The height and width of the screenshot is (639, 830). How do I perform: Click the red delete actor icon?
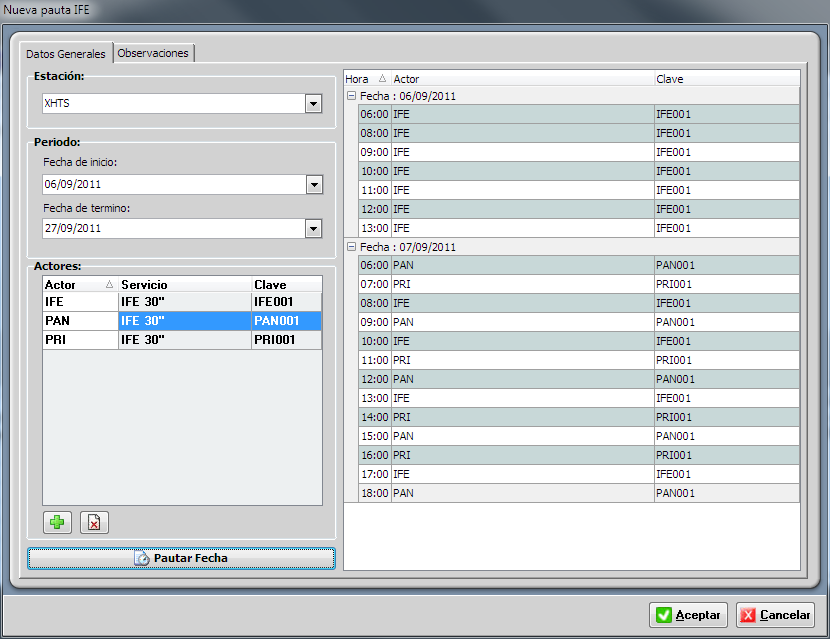point(94,522)
